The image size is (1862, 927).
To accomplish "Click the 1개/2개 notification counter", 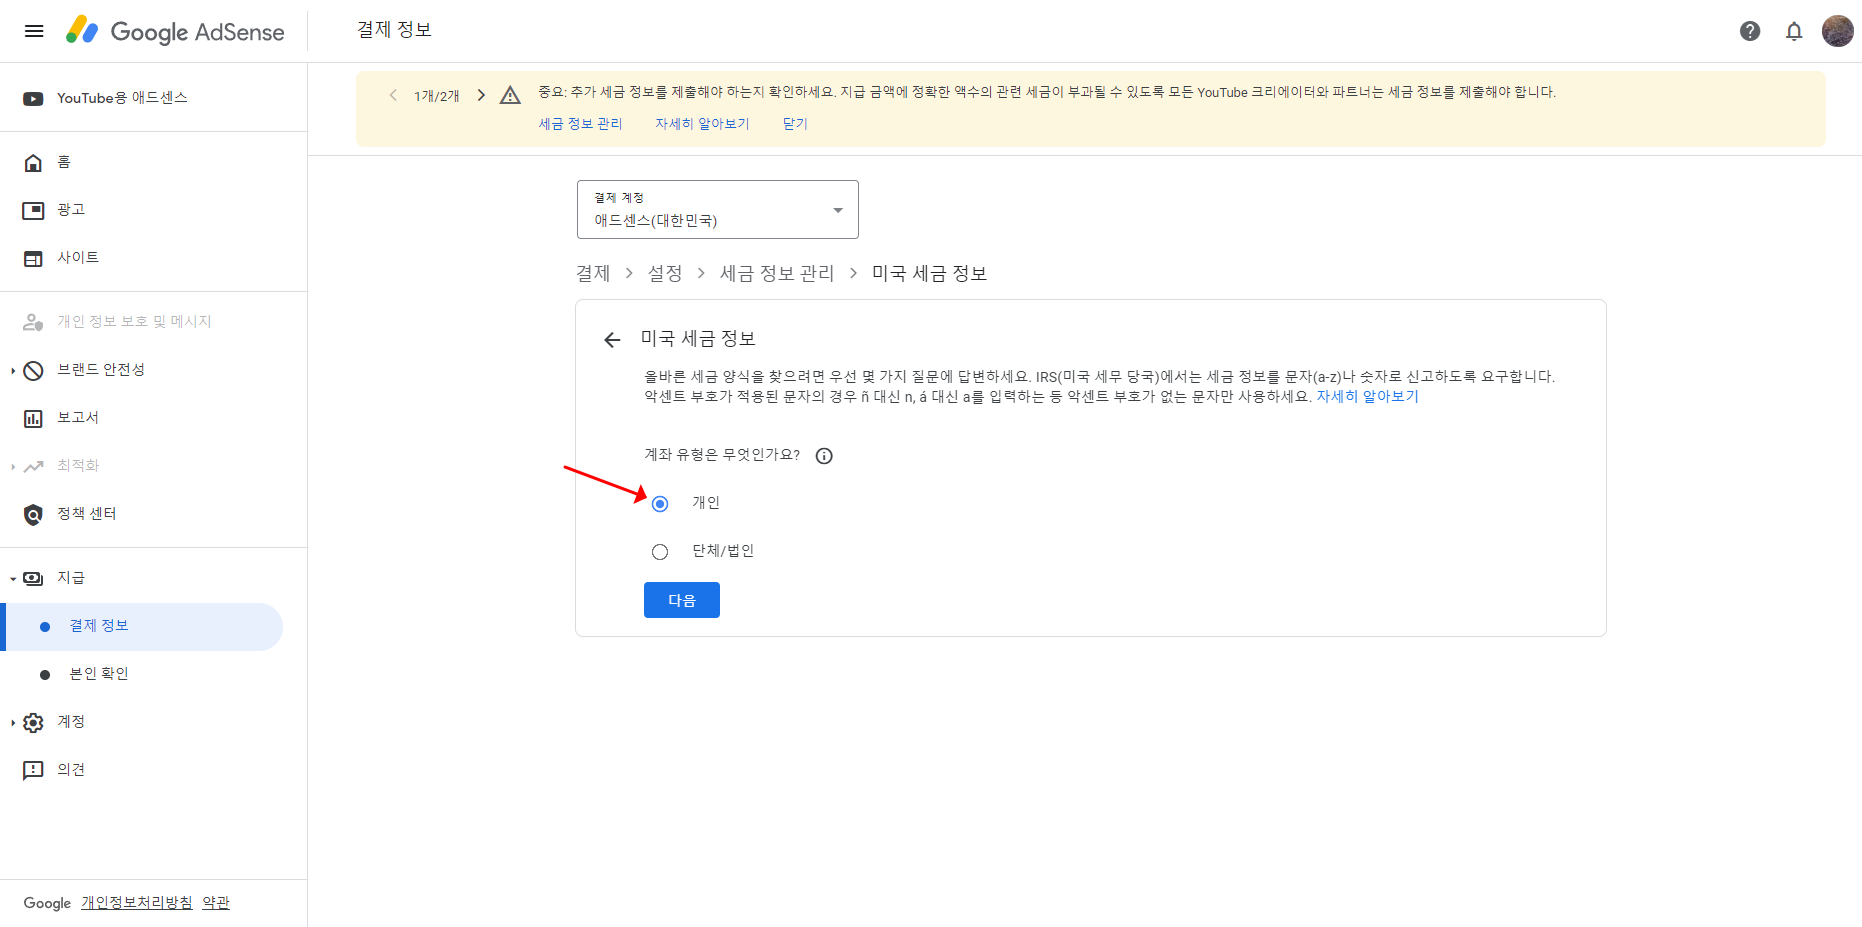I will click(x=437, y=96).
